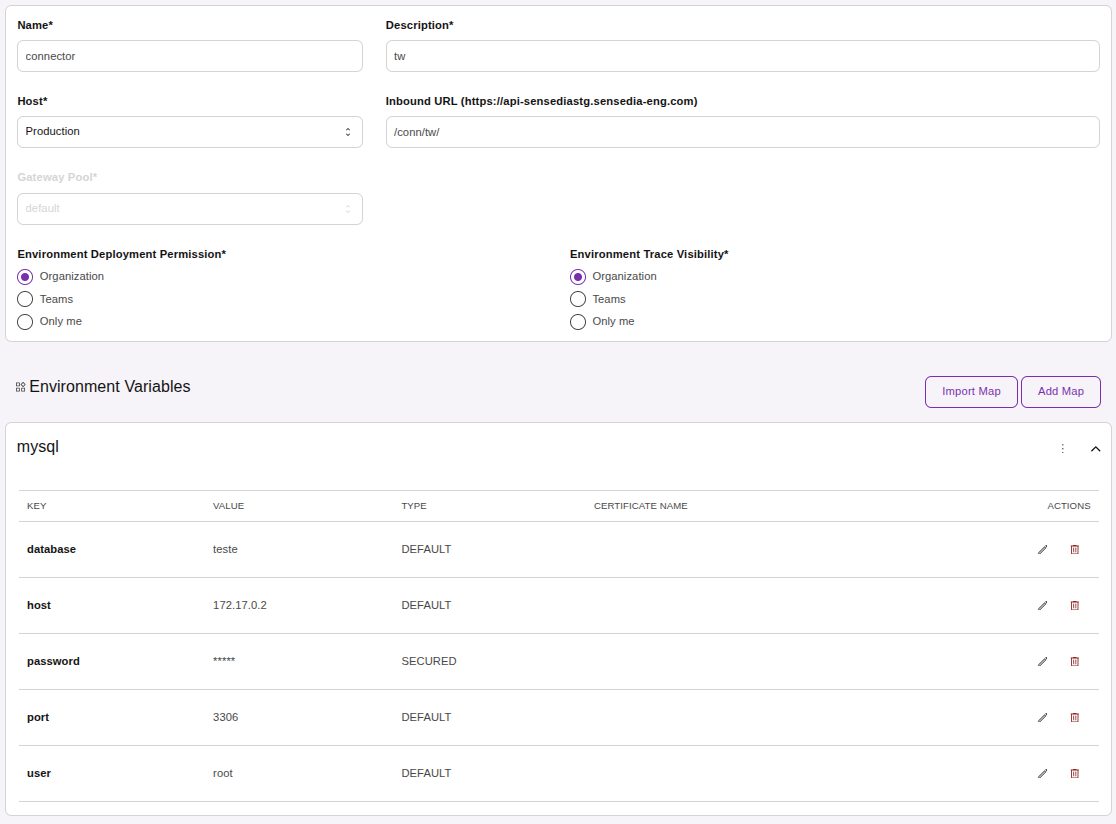
Task: Sort by the KEY column header
Action: click(x=37, y=506)
